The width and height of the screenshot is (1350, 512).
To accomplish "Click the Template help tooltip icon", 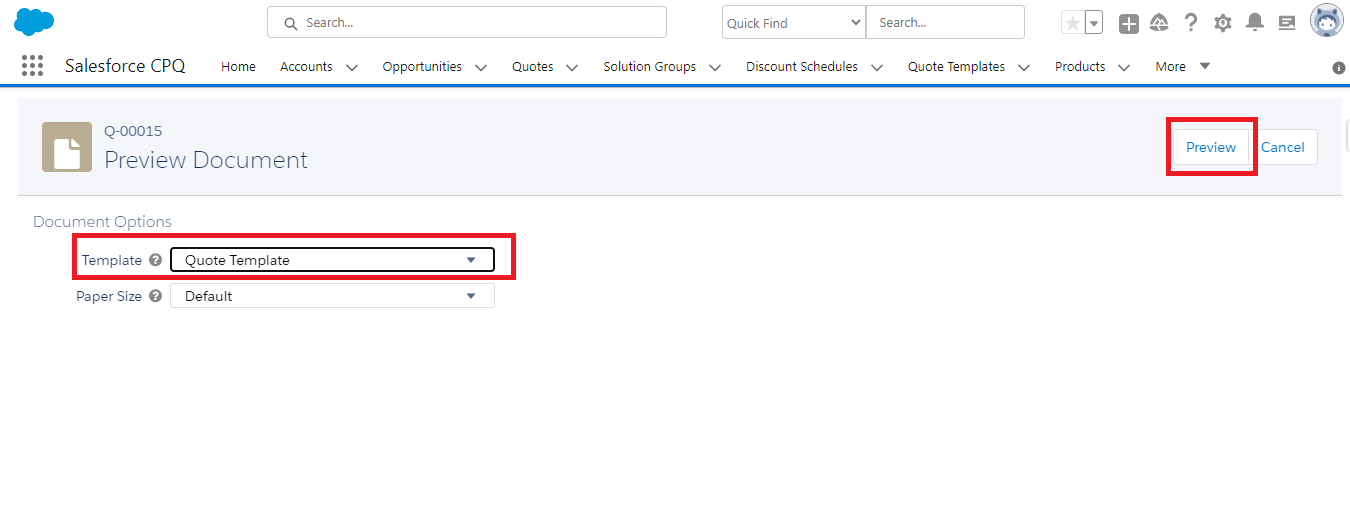I will click(155, 260).
